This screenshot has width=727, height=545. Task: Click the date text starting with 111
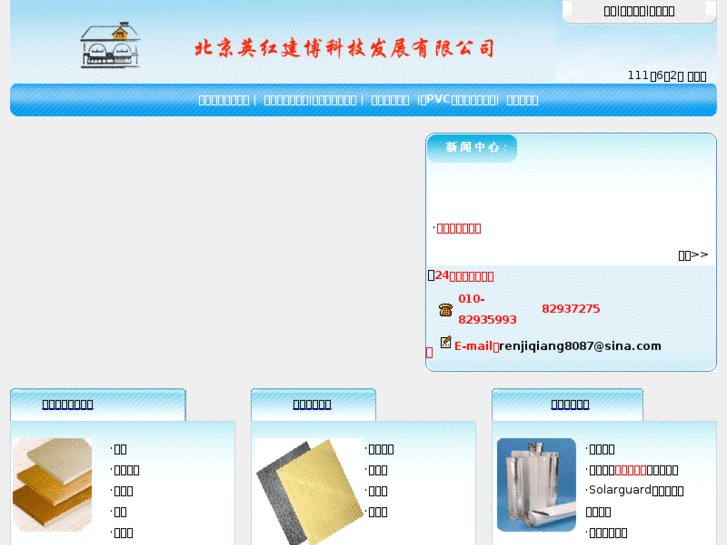pos(667,76)
